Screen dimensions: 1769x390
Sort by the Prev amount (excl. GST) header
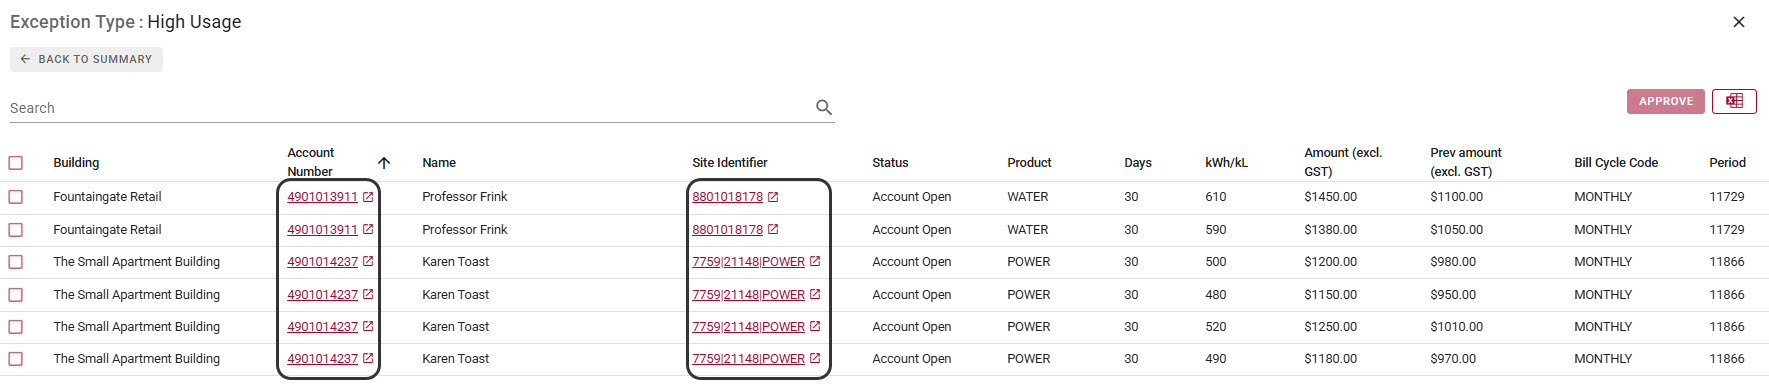pyautogui.click(x=1466, y=162)
